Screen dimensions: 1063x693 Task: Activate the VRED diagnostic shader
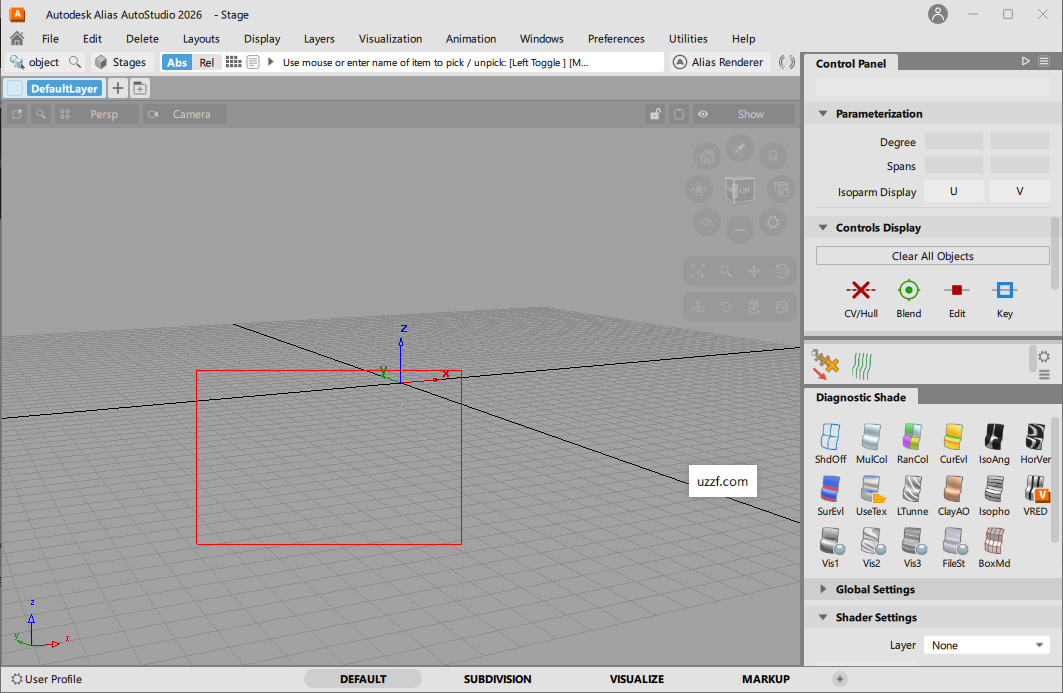1035,495
